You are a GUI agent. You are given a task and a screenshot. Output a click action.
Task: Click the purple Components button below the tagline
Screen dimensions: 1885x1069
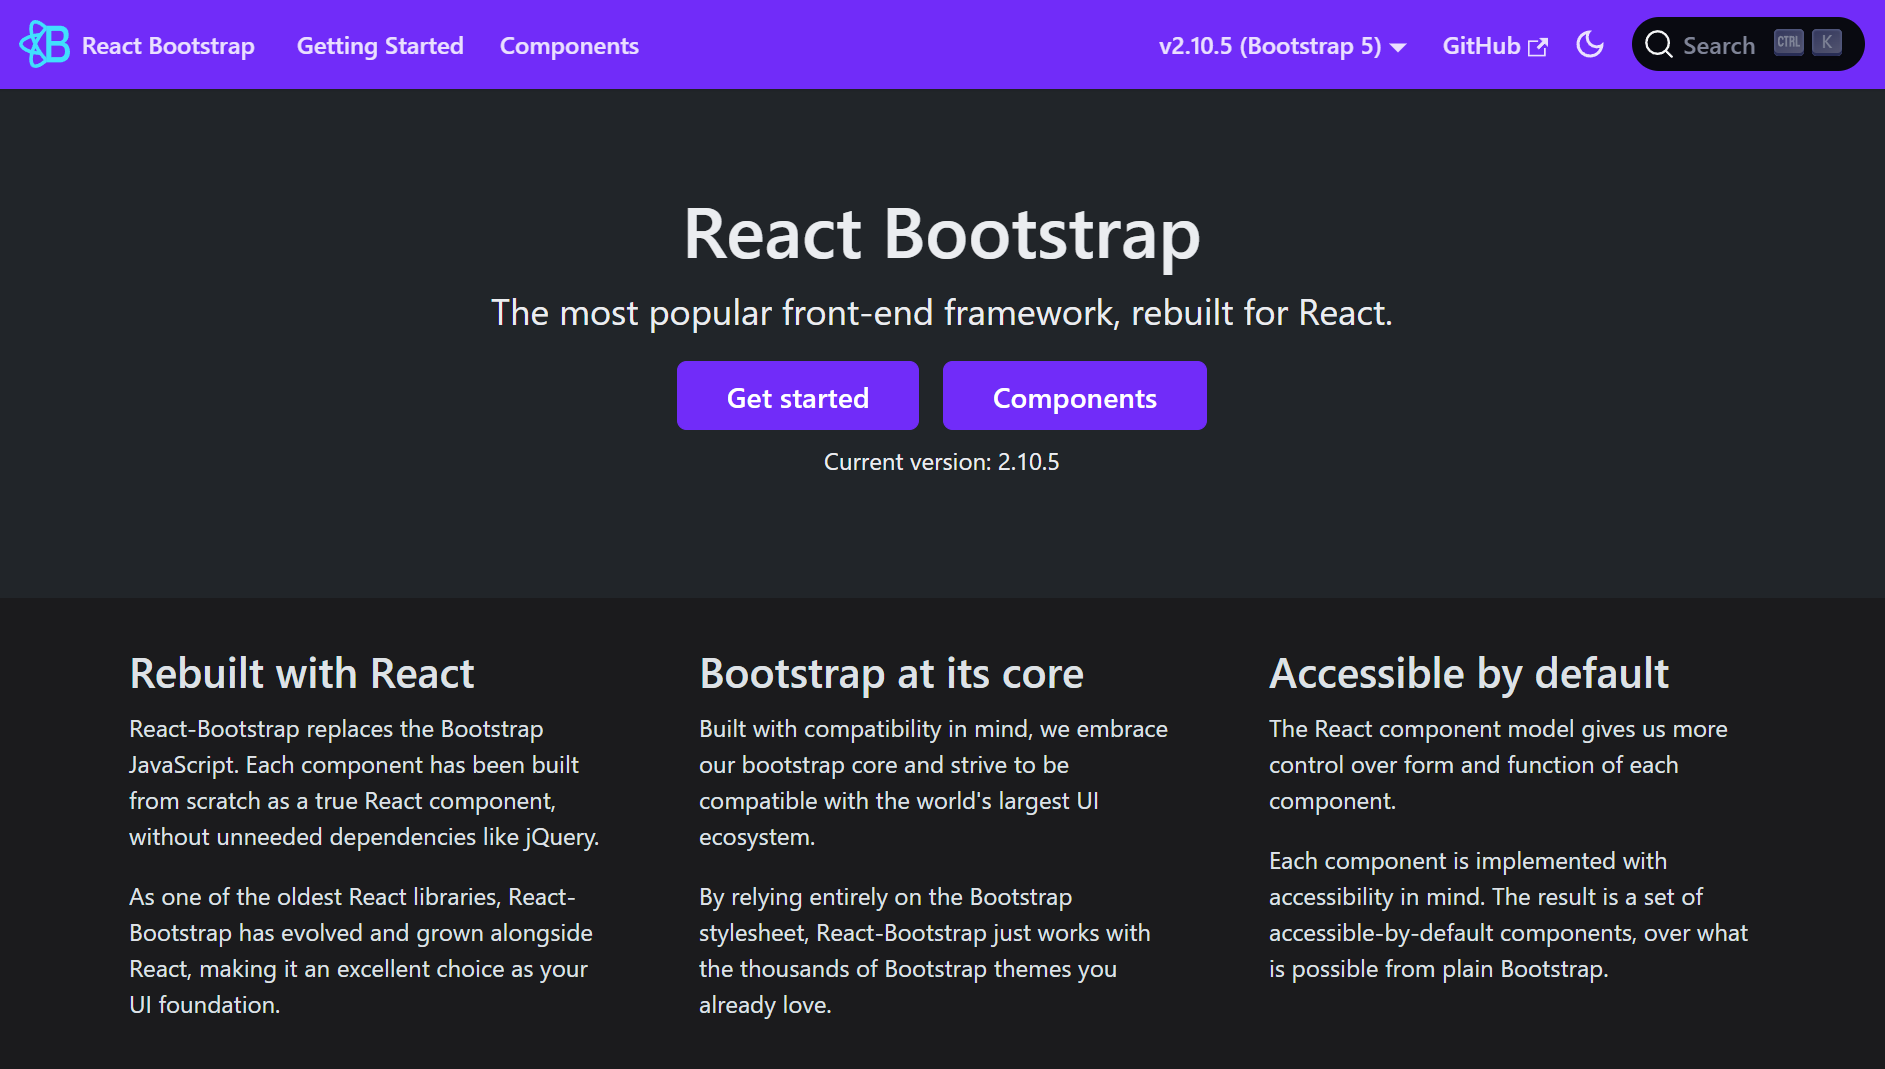coord(1074,395)
